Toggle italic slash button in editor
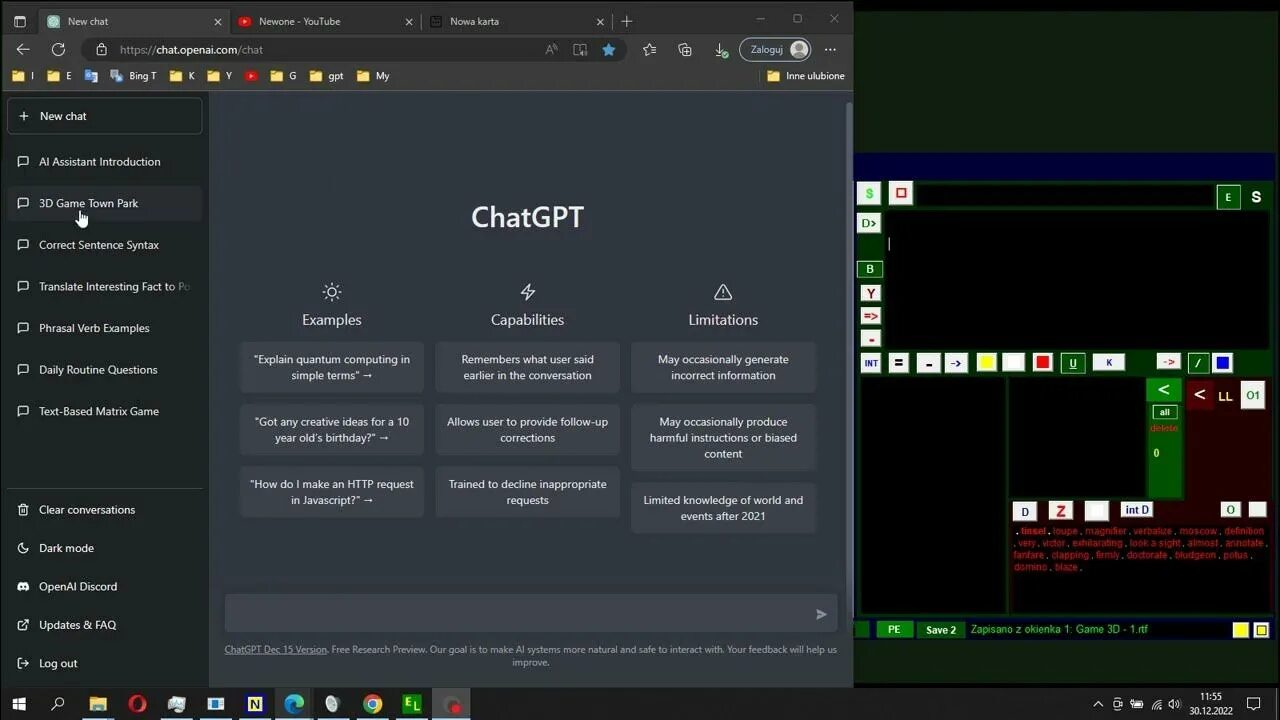Viewport: 1280px width, 720px height. [1197, 362]
